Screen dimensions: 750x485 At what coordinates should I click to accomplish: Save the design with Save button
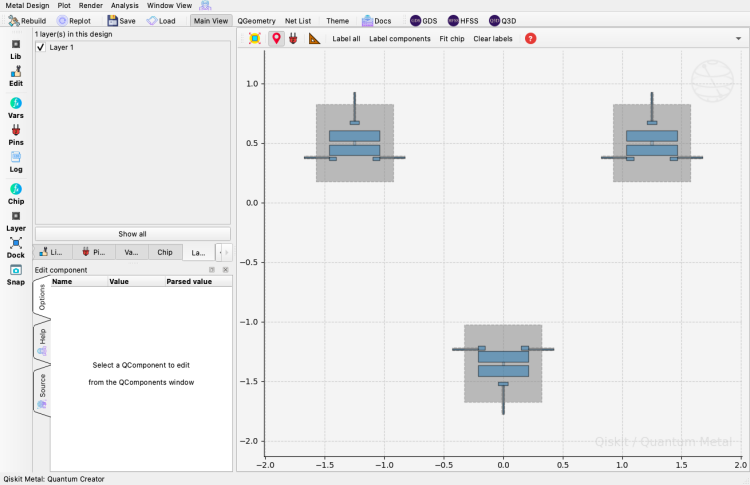(x=121, y=21)
